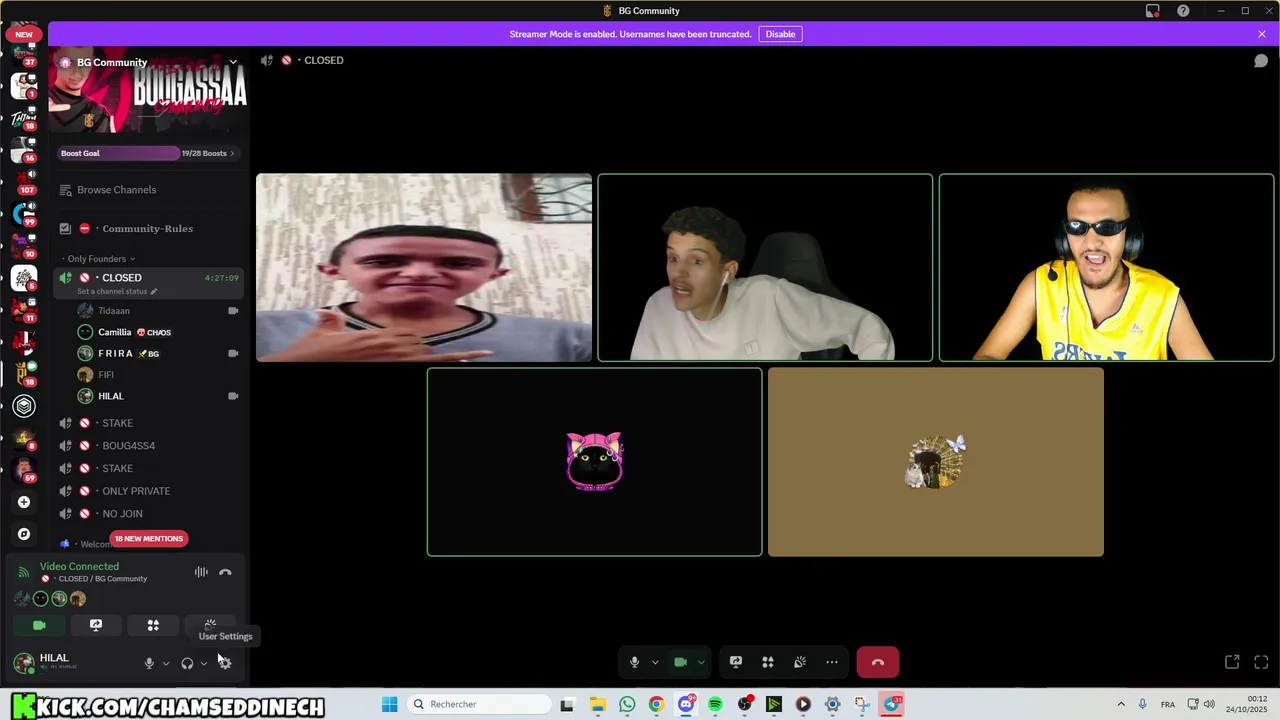
Task: Open Google Chrome from the taskbar
Action: pyautogui.click(x=656, y=704)
